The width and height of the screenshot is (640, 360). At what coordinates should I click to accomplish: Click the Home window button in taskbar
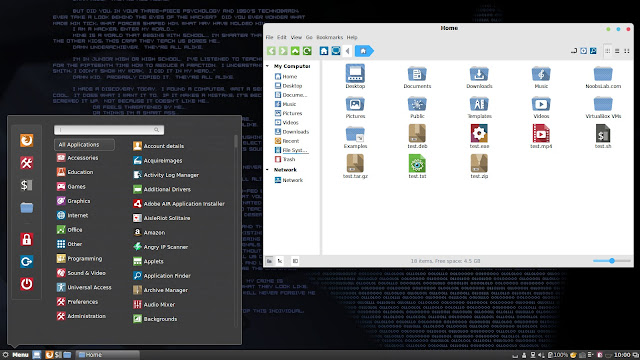(x=108, y=355)
